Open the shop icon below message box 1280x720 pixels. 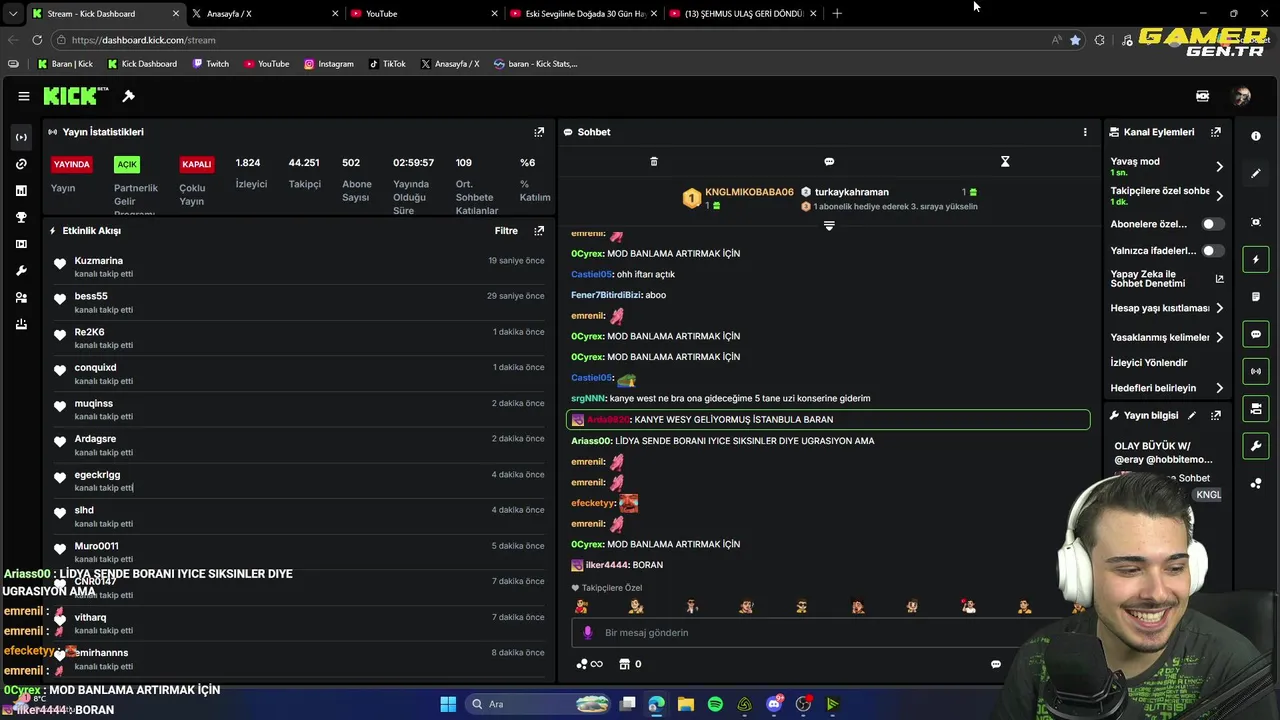pyautogui.click(x=625, y=664)
